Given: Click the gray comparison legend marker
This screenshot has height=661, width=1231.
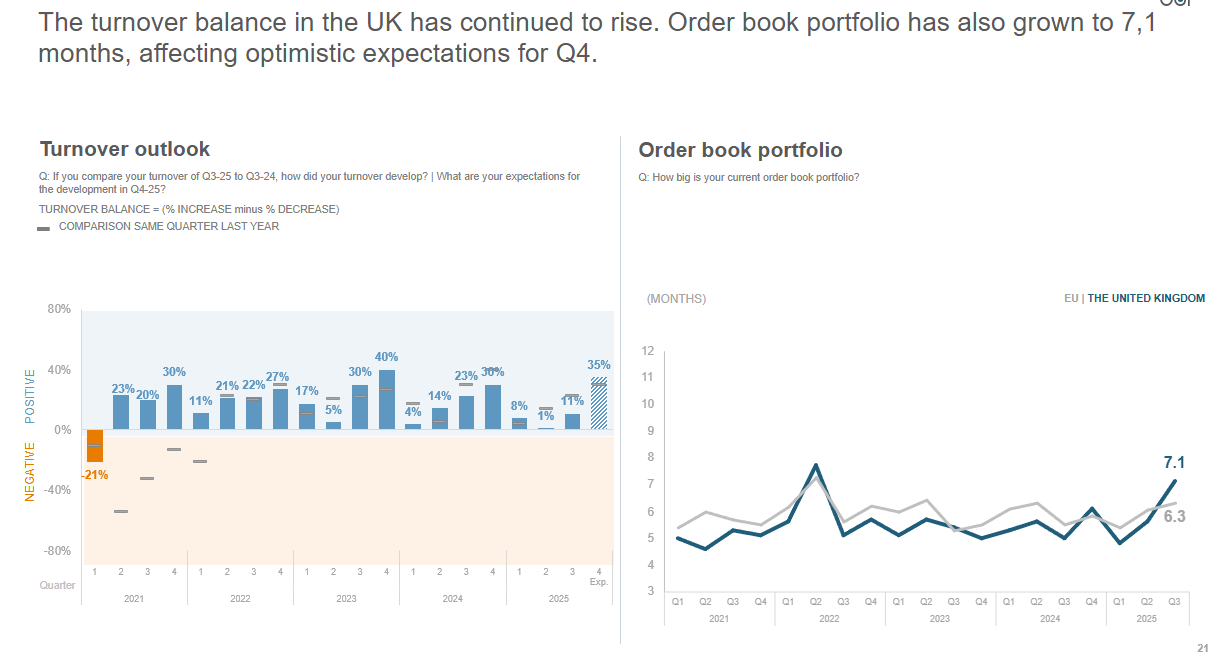Looking at the screenshot, I should [x=43, y=228].
